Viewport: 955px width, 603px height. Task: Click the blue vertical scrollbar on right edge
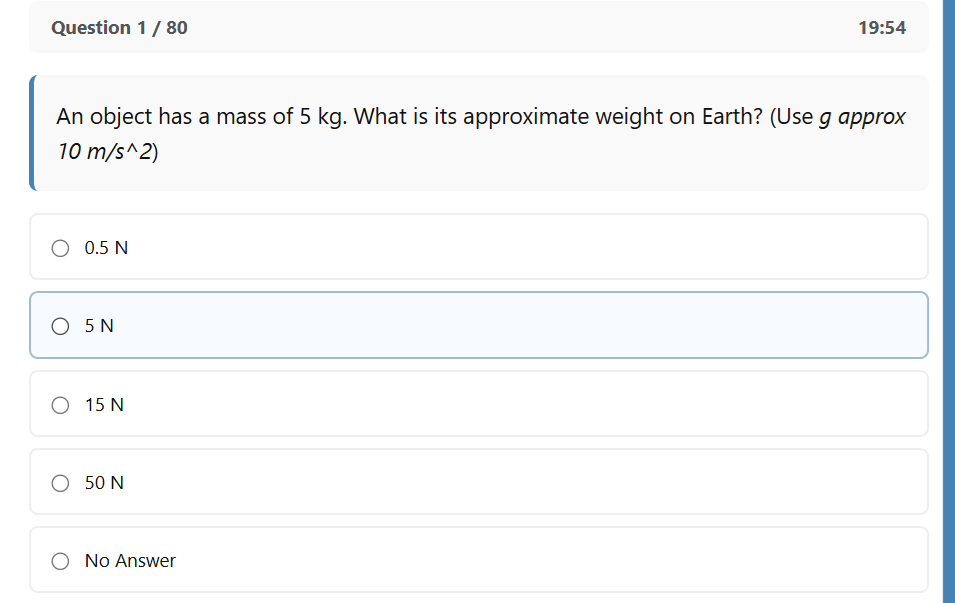(948, 300)
